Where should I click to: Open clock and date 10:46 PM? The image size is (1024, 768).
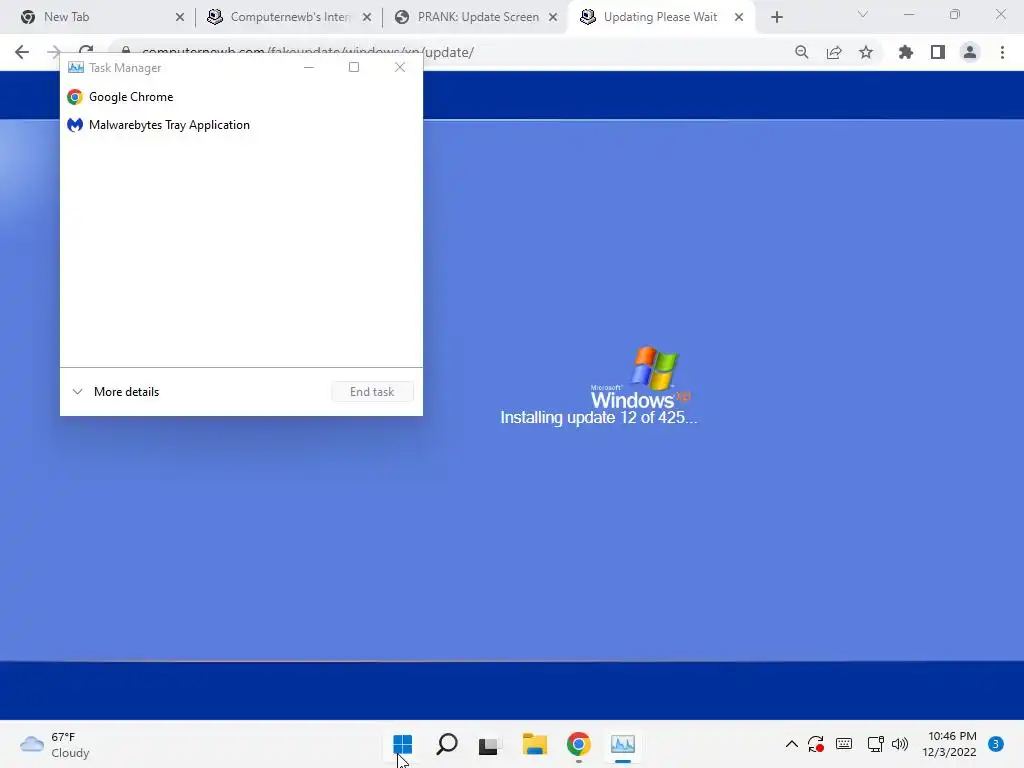950,744
